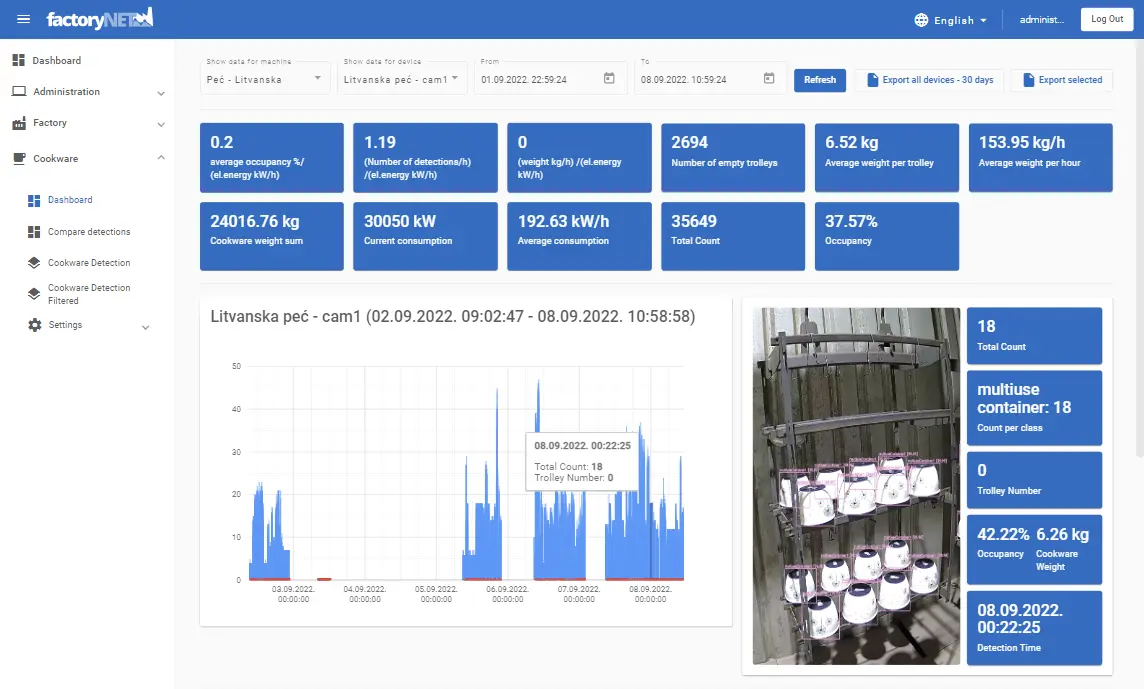
Task: Click the 30050 kW current consumption card
Action: click(x=425, y=236)
